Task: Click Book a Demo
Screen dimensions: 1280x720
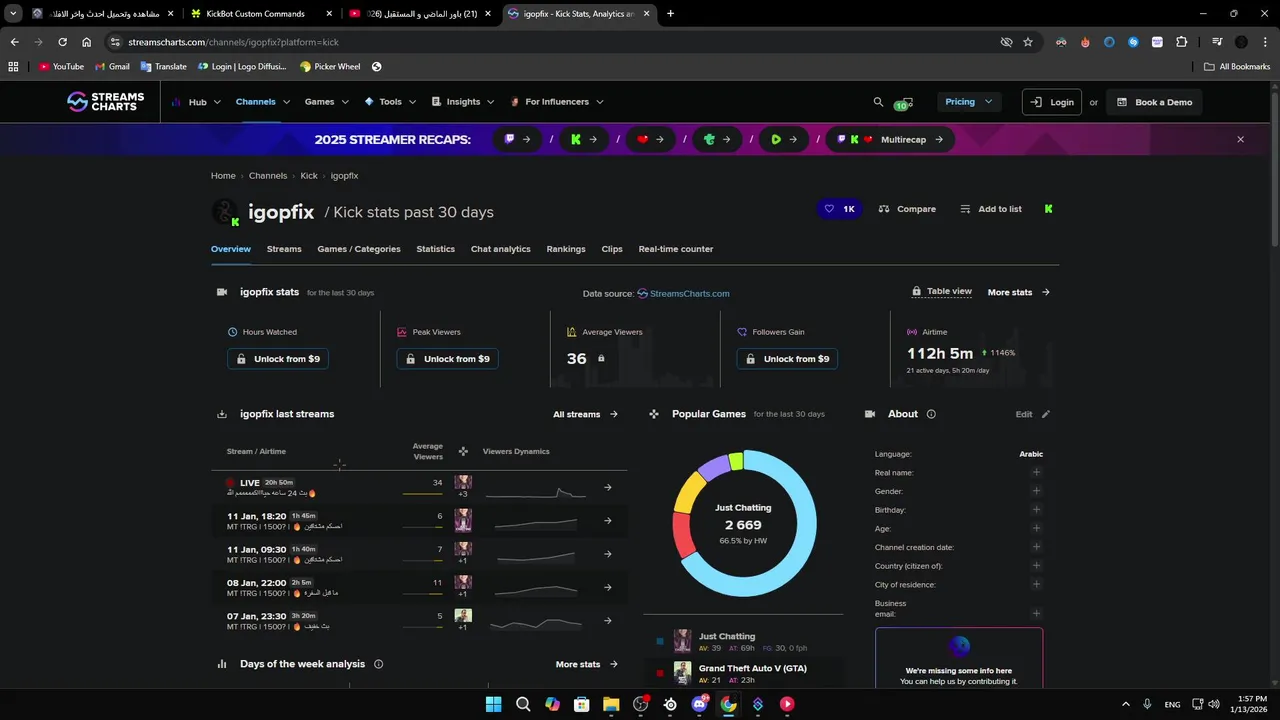Action: click(1154, 102)
